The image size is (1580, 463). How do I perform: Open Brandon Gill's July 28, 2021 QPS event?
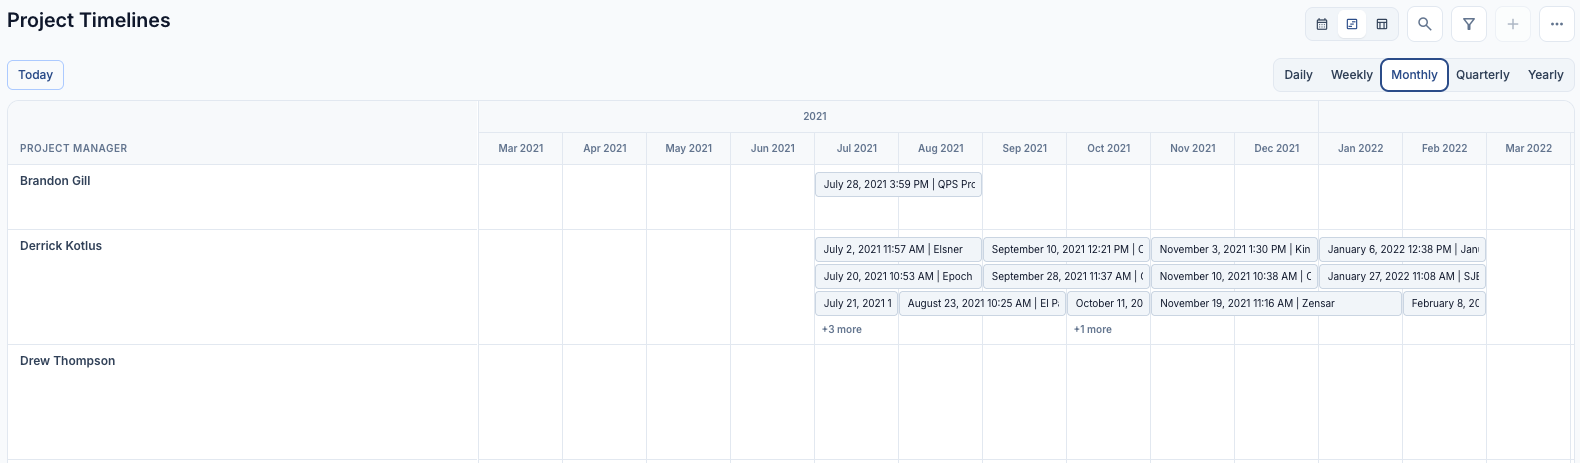click(898, 184)
